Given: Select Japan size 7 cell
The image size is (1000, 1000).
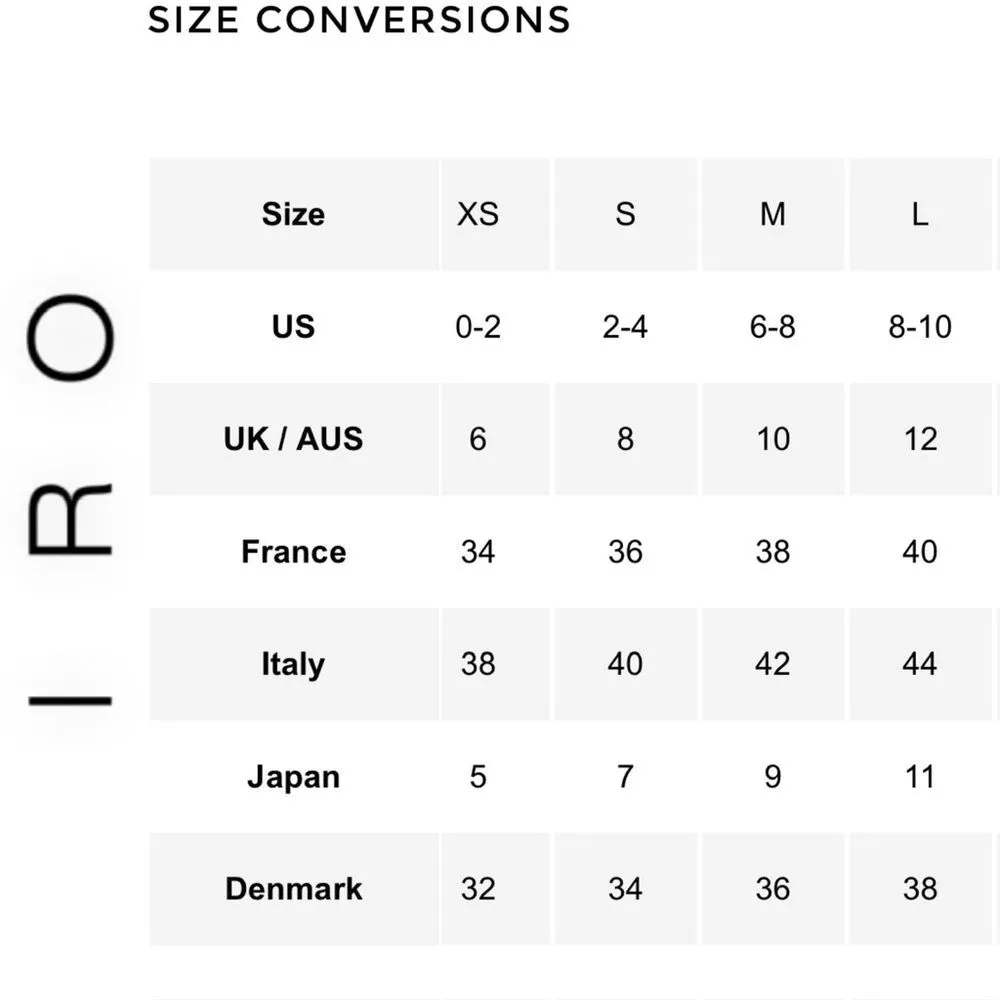Looking at the screenshot, I should point(625,777).
